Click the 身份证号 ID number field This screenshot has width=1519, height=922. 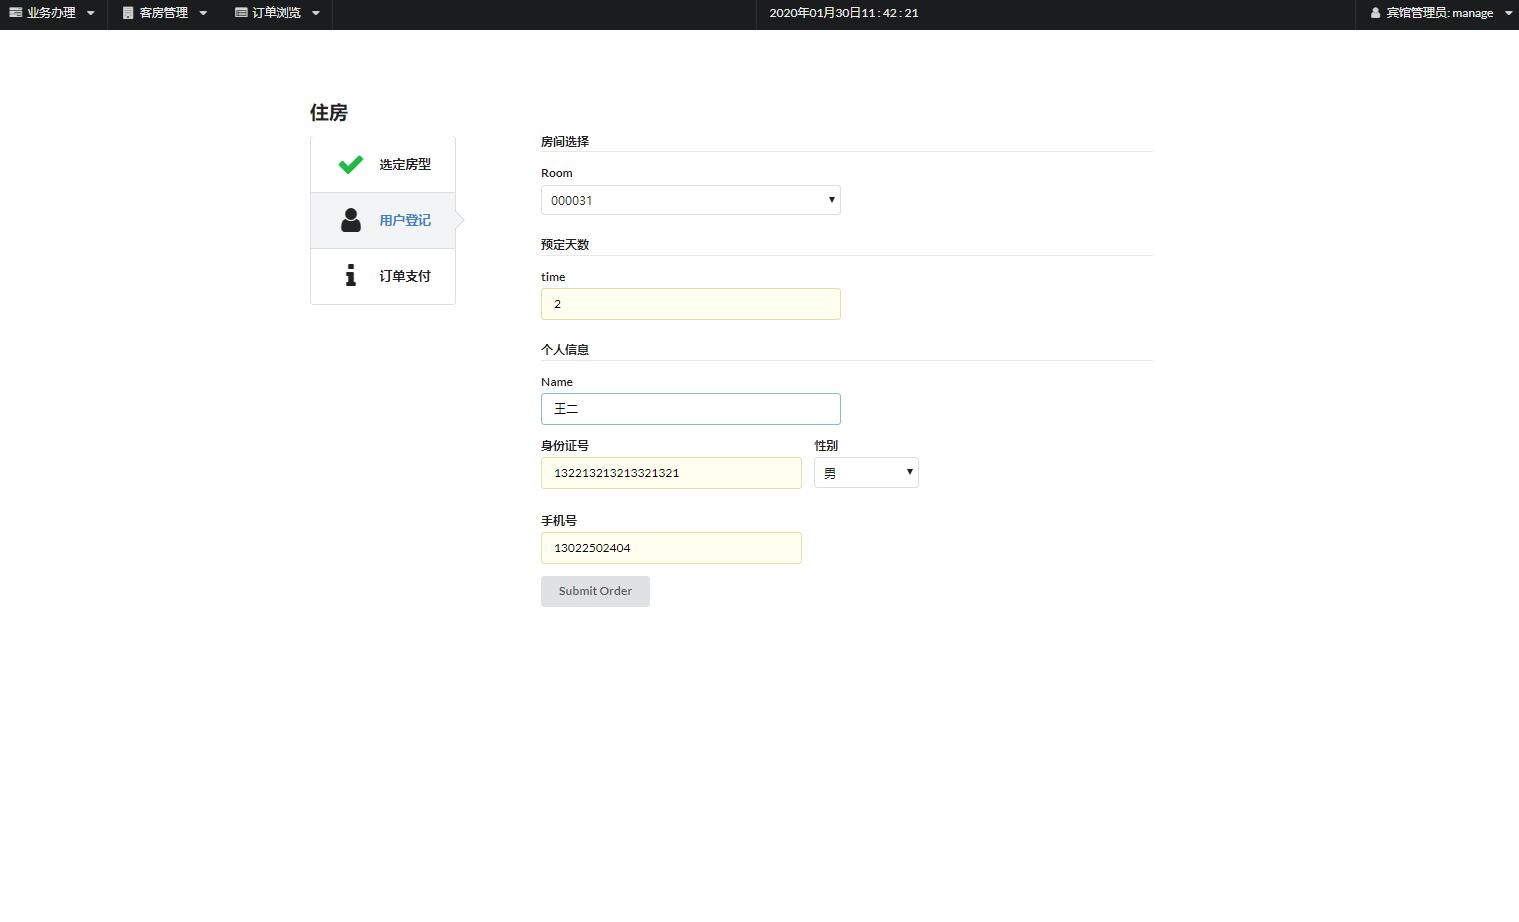(671, 473)
